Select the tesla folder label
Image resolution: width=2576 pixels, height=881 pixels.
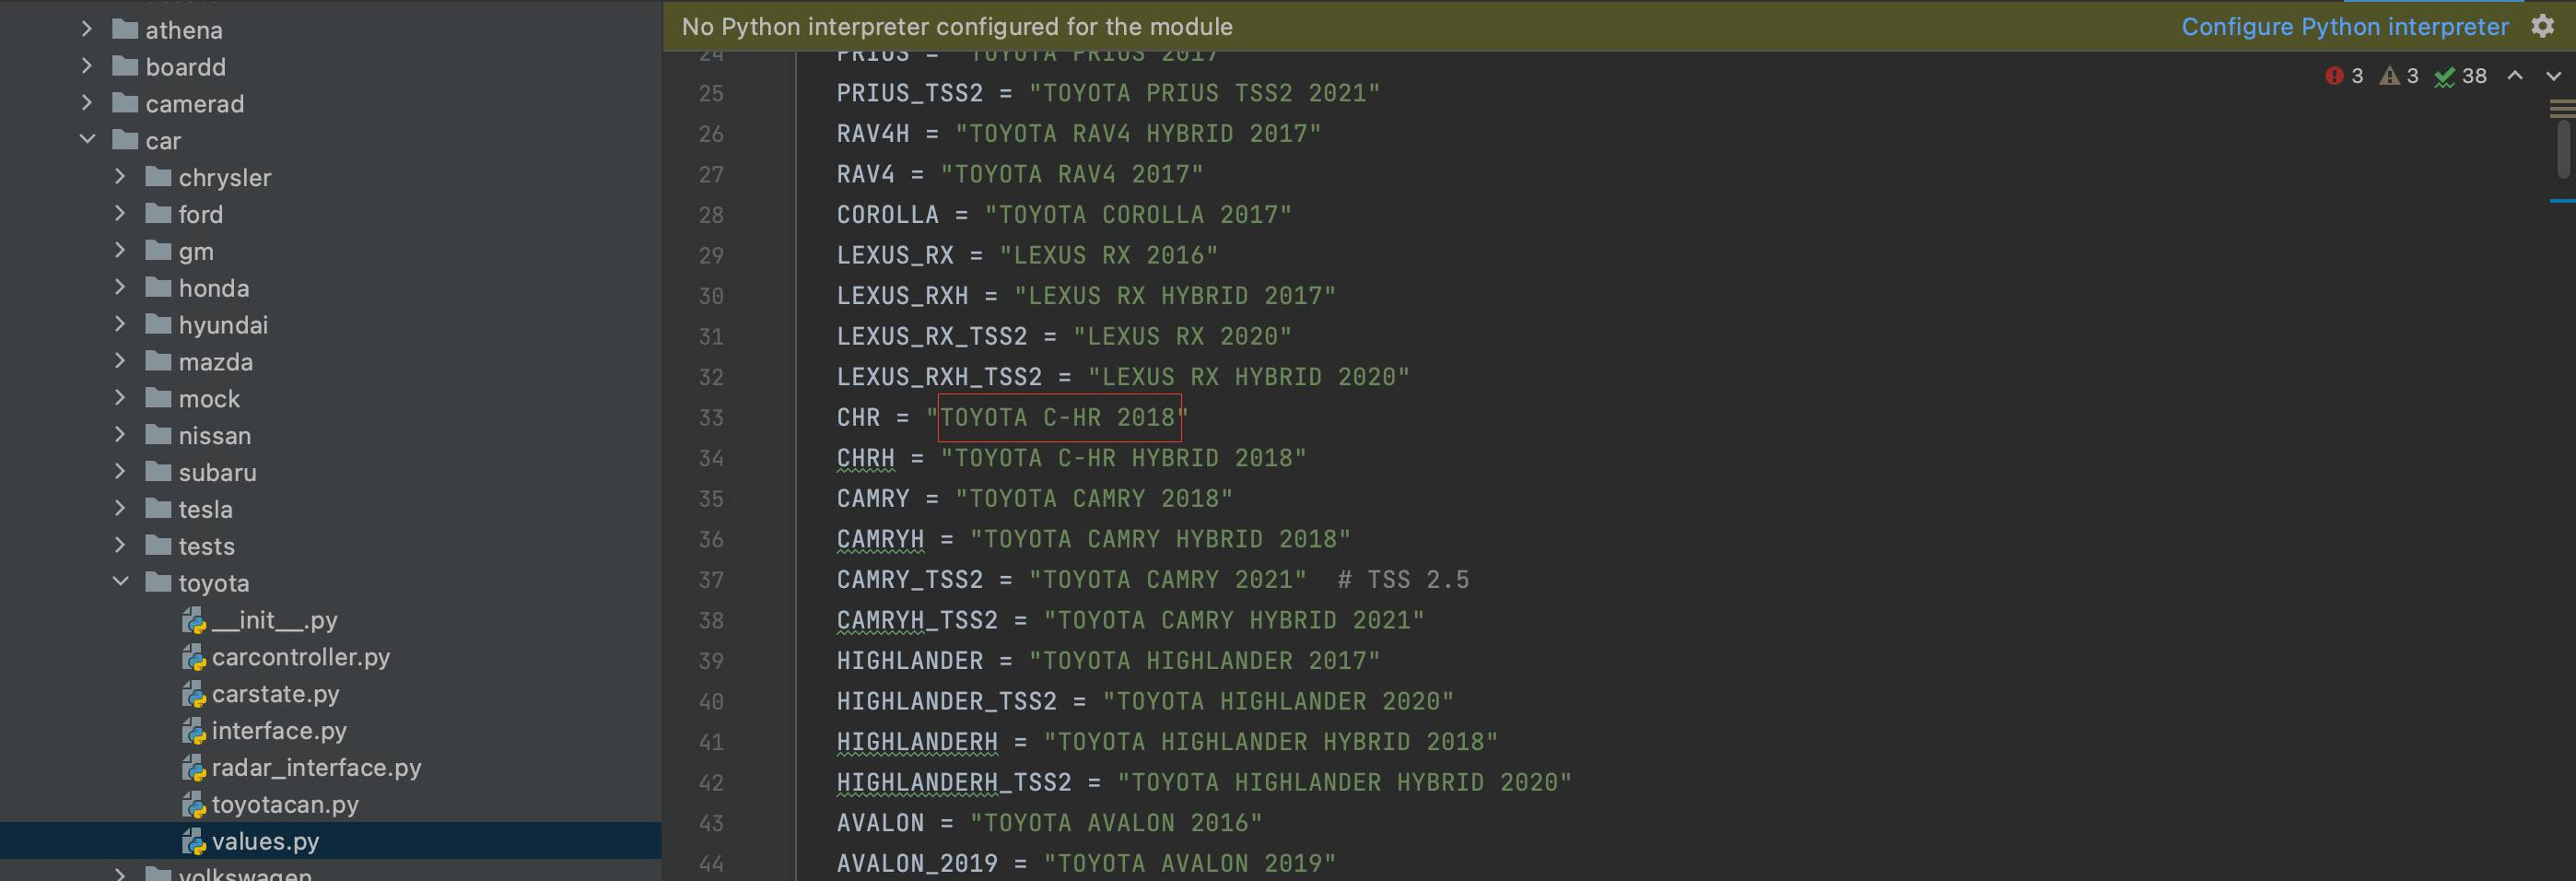tap(205, 509)
